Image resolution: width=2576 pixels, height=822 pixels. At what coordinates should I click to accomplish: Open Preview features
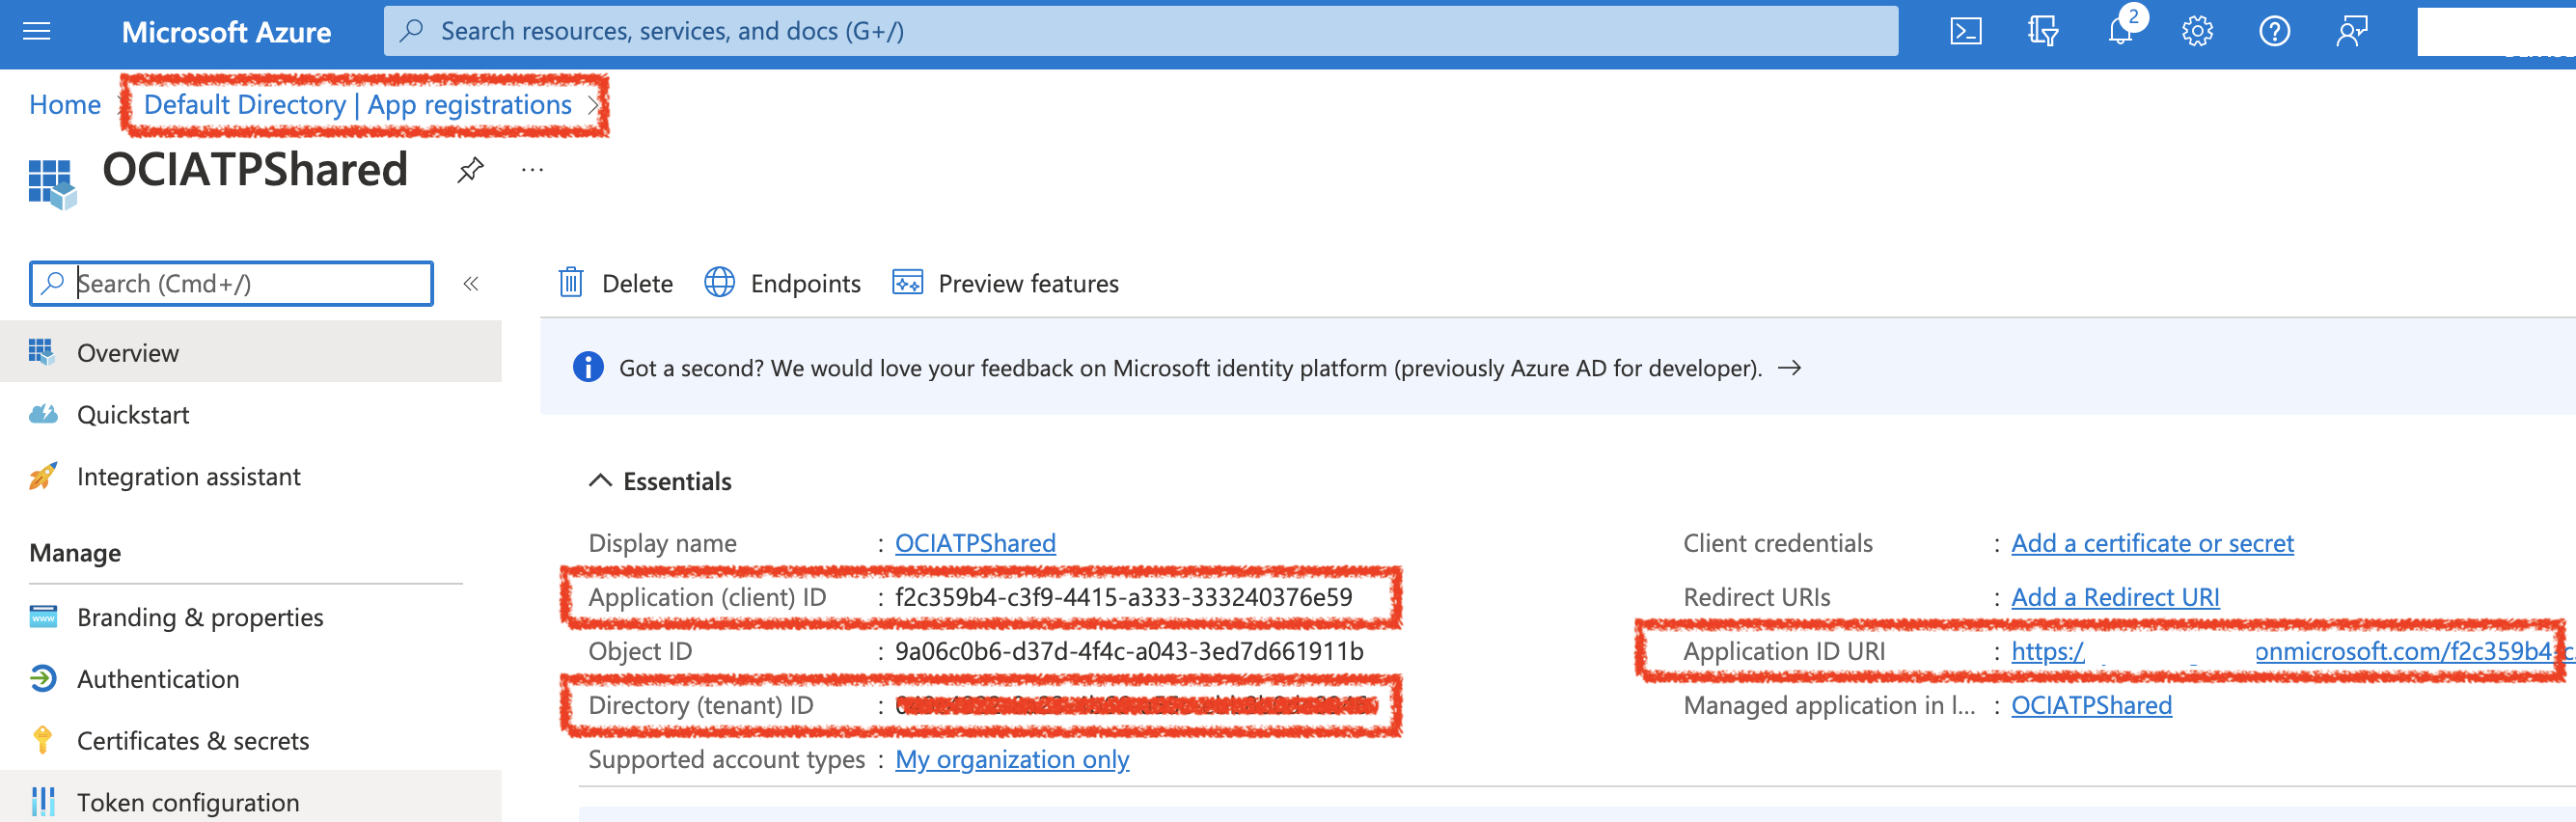(1006, 283)
